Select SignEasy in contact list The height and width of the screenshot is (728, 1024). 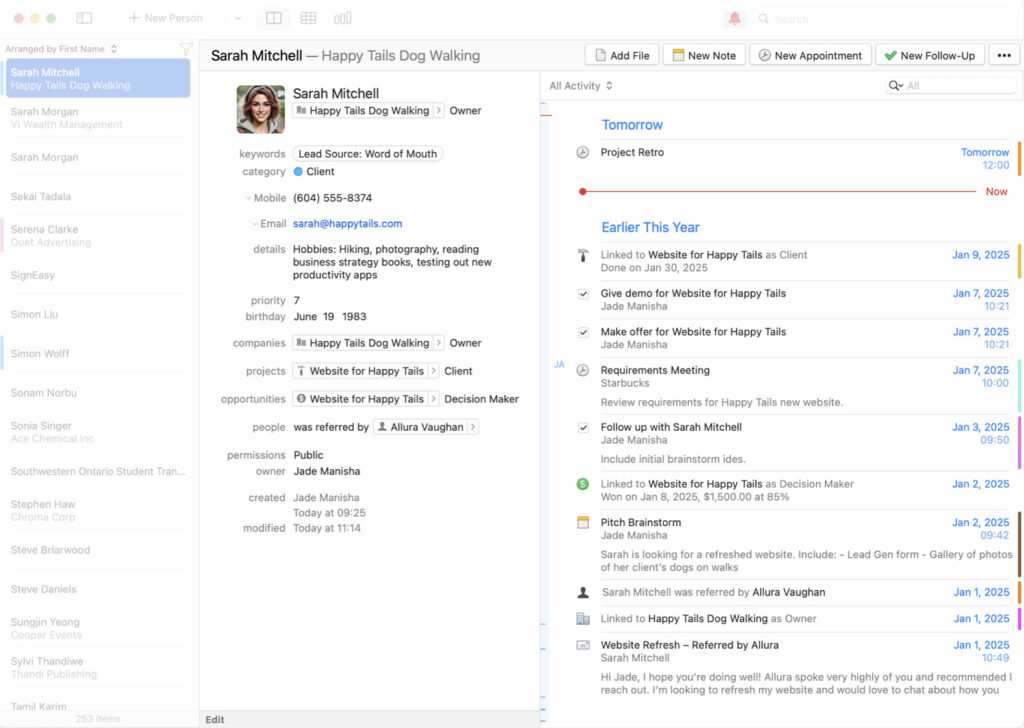click(x=98, y=275)
